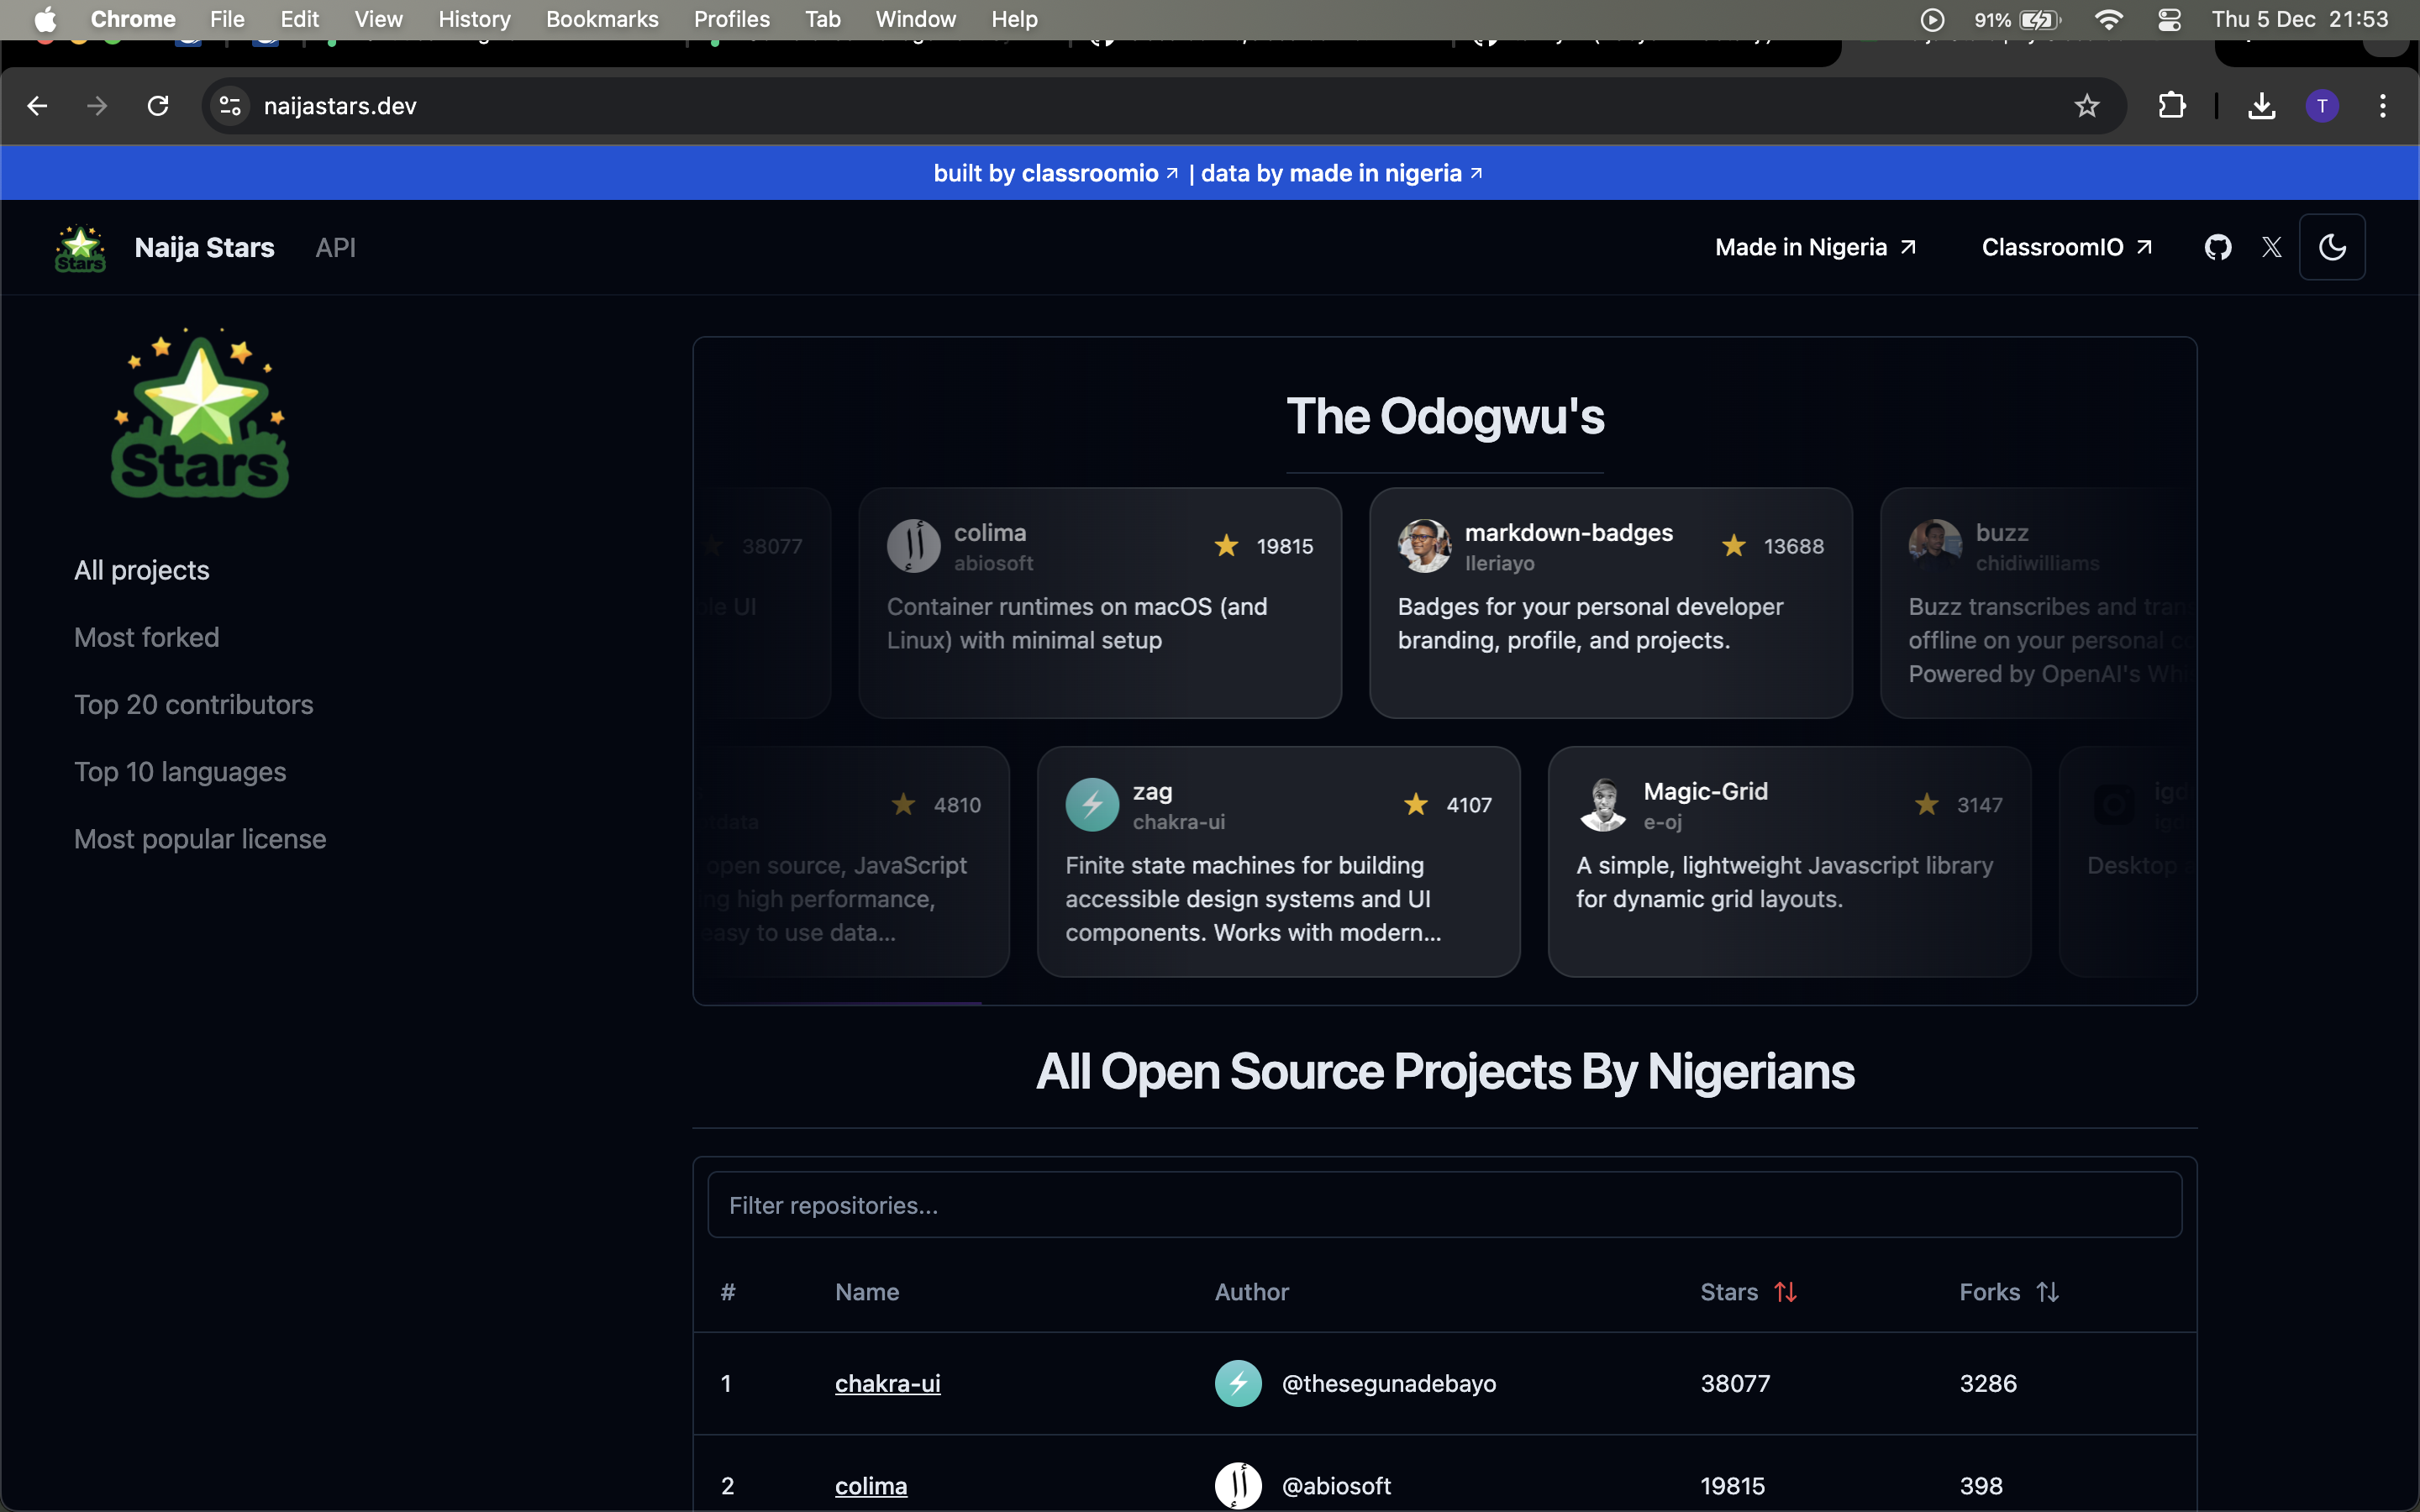This screenshot has width=2420, height=1512.
Task: Reload the naijastars.dev page
Action: point(158,106)
